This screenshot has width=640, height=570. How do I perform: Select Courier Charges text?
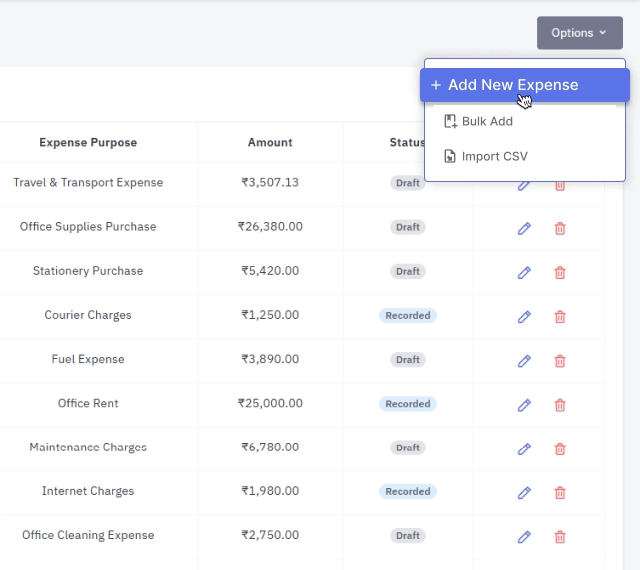click(x=88, y=315)
